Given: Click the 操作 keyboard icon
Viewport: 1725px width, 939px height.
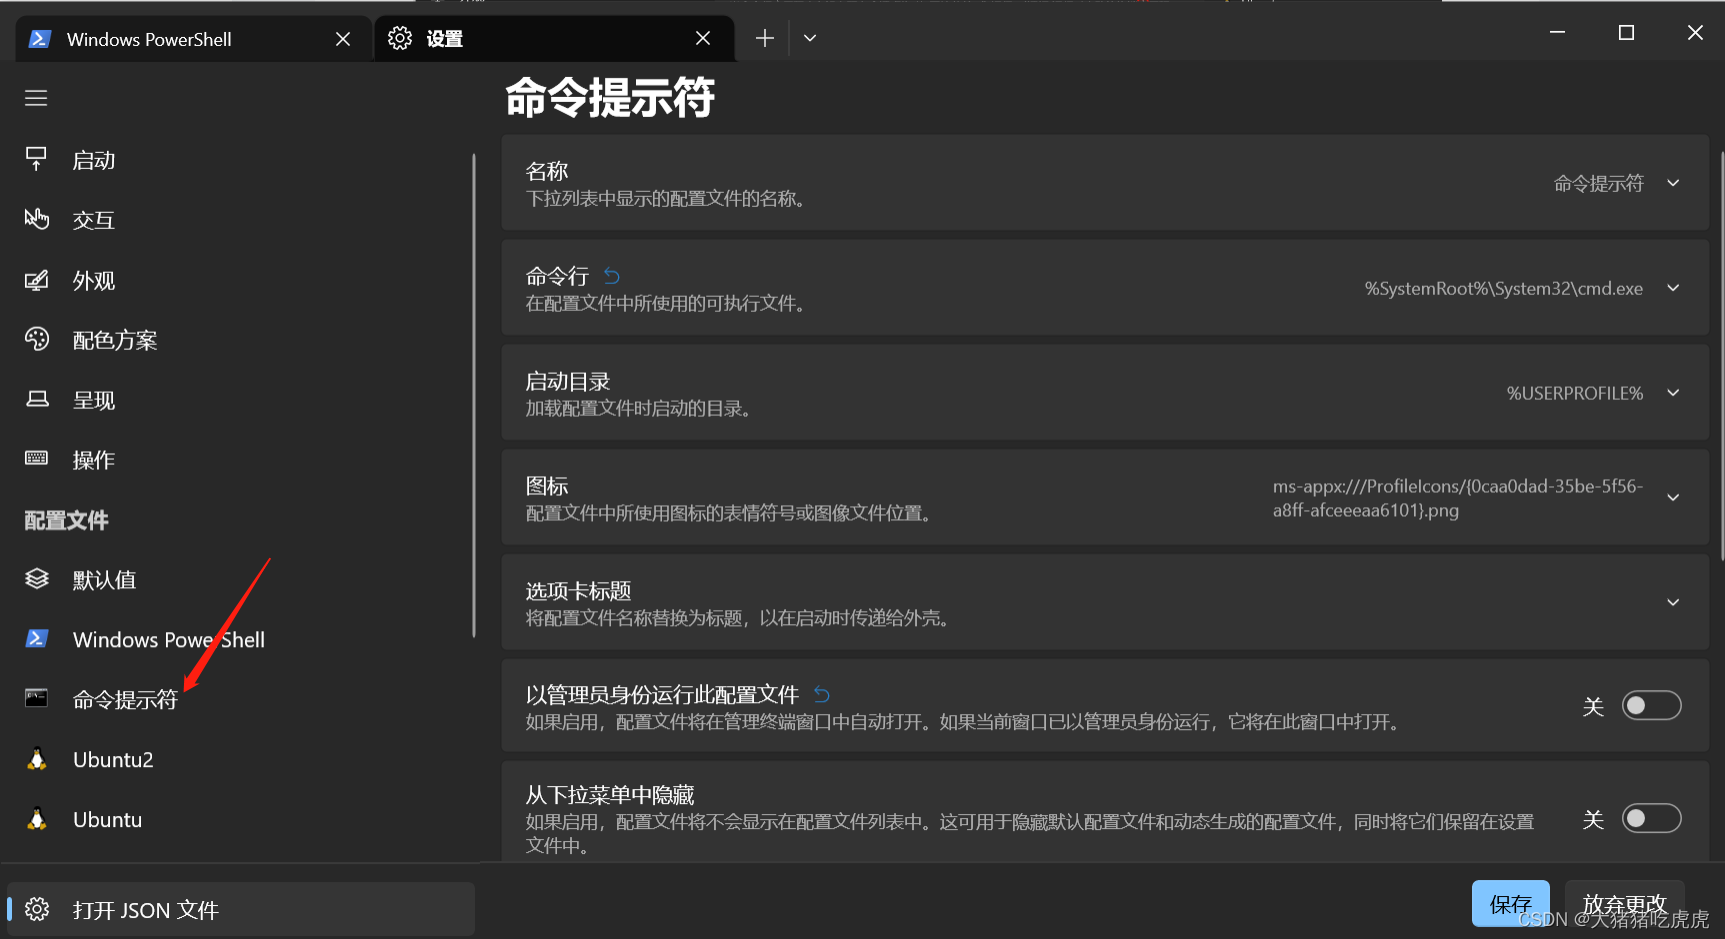Looking at the screenshot, I should point(36,458).
